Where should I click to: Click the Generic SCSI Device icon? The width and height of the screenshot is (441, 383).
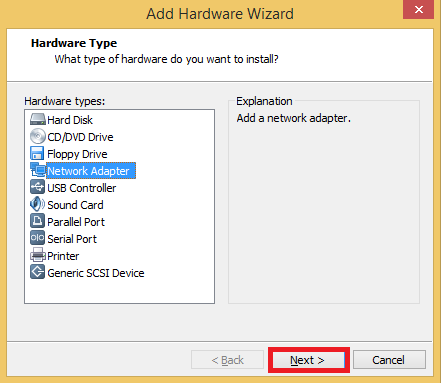click(x=37, y=272)
